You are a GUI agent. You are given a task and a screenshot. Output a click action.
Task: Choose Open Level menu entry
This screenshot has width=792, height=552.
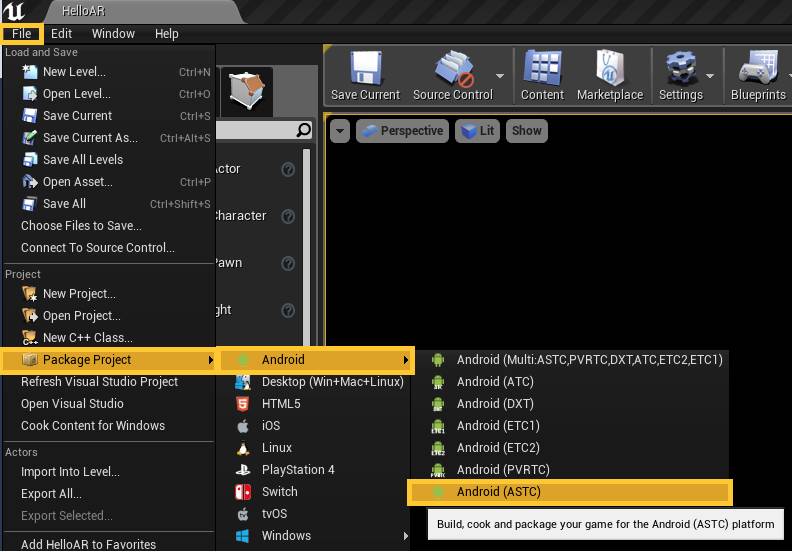108,94
